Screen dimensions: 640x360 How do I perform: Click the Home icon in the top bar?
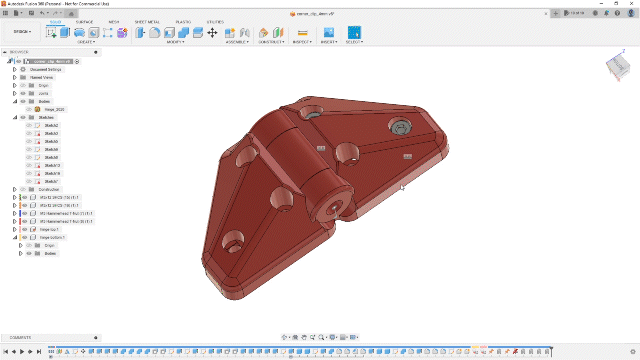[x=71, y=13]
